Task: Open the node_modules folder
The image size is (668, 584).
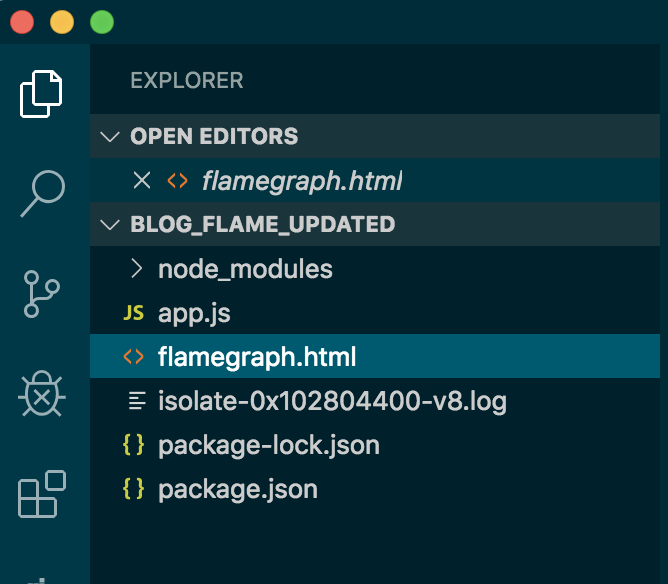Action: [375, 269]
